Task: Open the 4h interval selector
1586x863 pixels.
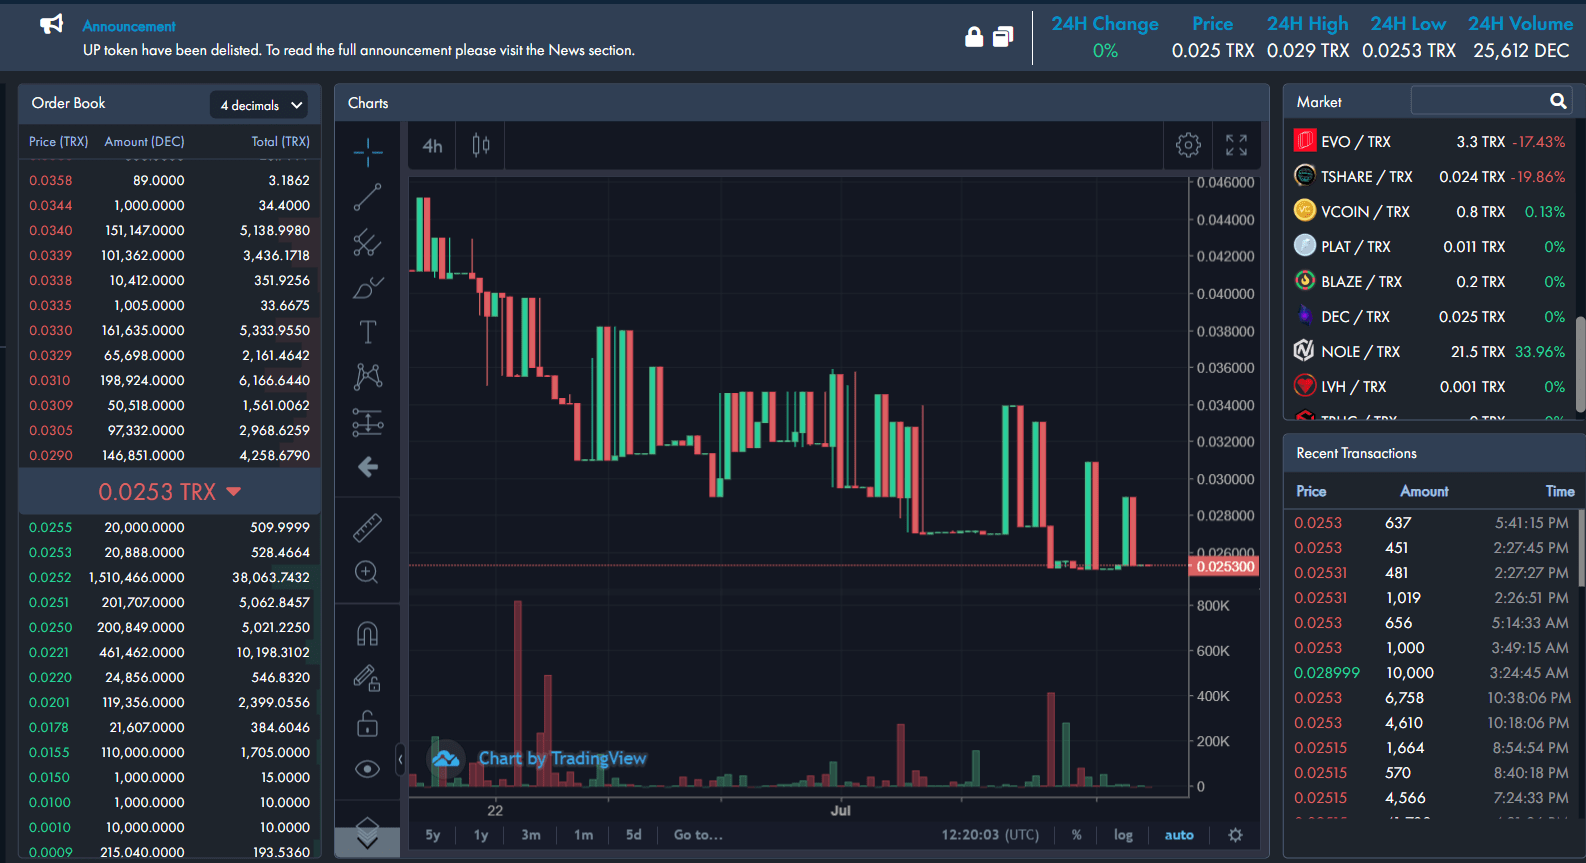Action: (x=432, y=146)
